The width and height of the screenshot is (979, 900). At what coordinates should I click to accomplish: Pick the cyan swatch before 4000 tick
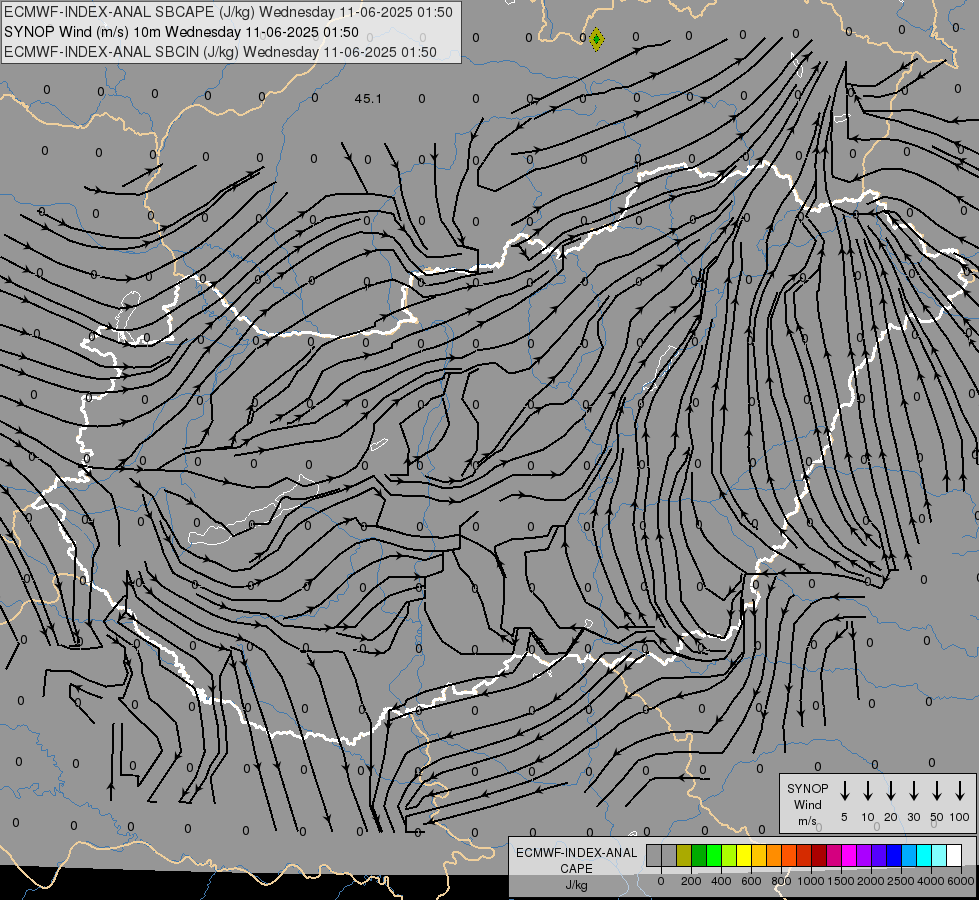[924, 855]
